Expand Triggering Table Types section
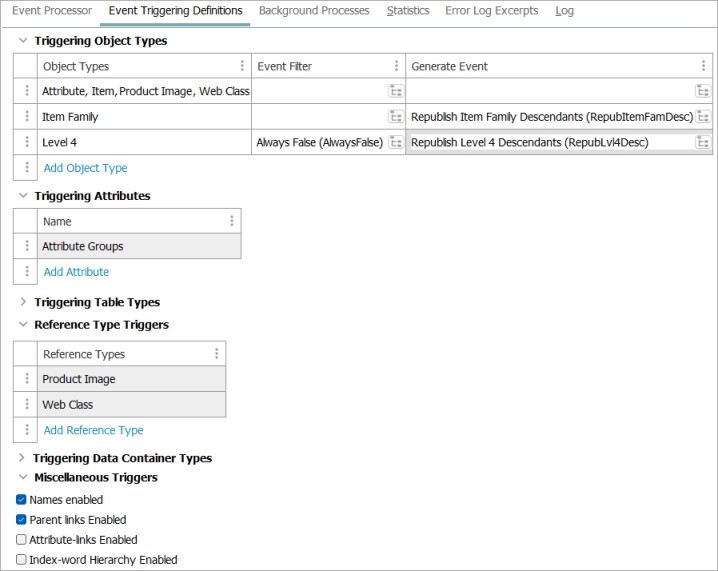The image size is (718, 571). click(22, 302)
